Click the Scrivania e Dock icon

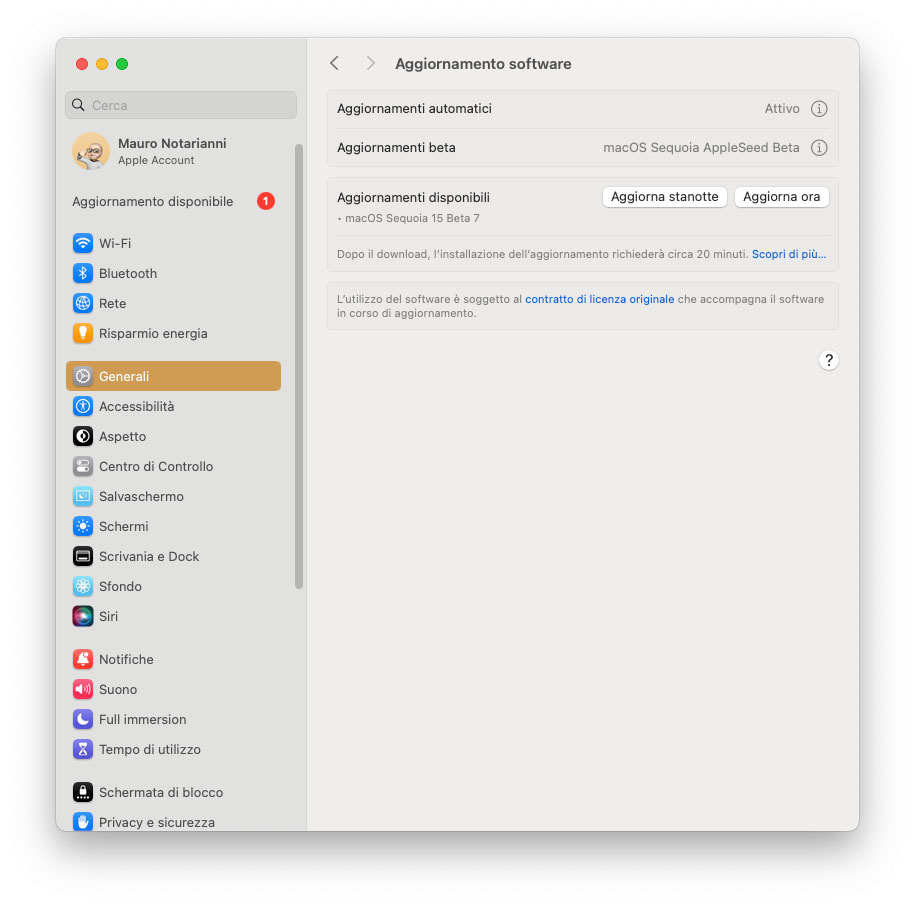point(83,556)
